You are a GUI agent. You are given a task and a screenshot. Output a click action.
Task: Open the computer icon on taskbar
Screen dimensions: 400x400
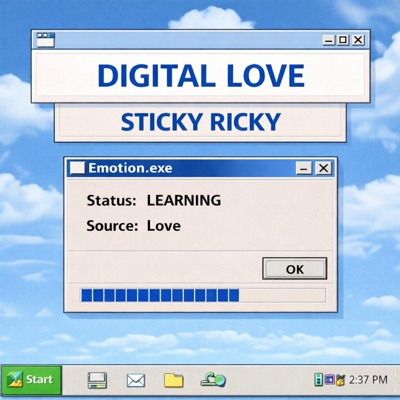tap(97, 380)
